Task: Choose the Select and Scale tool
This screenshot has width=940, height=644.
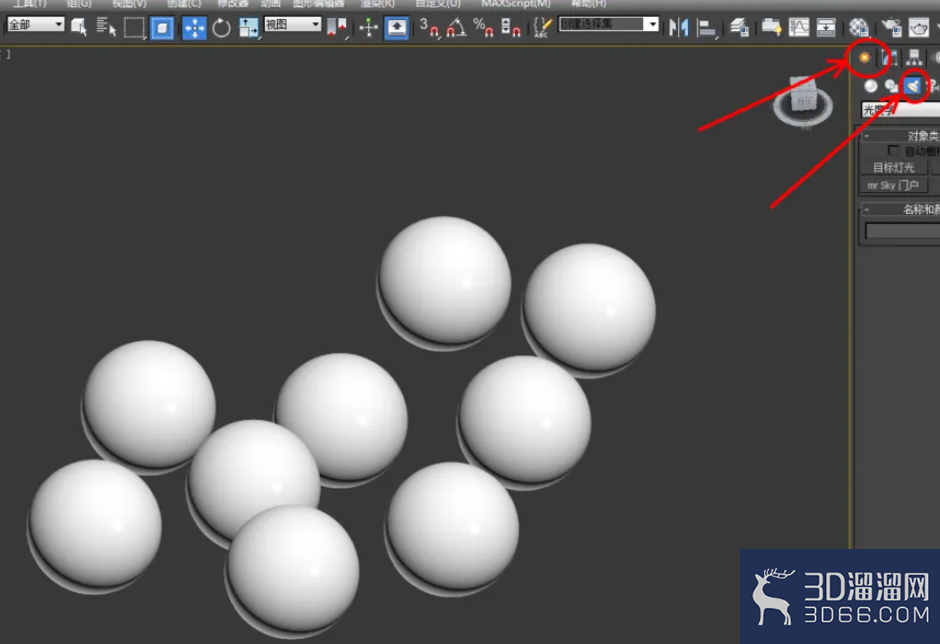Action: click(x=248, y=28)
